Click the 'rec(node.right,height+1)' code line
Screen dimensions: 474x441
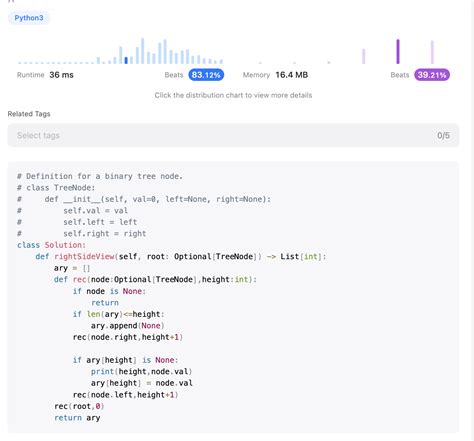point(128,337)
